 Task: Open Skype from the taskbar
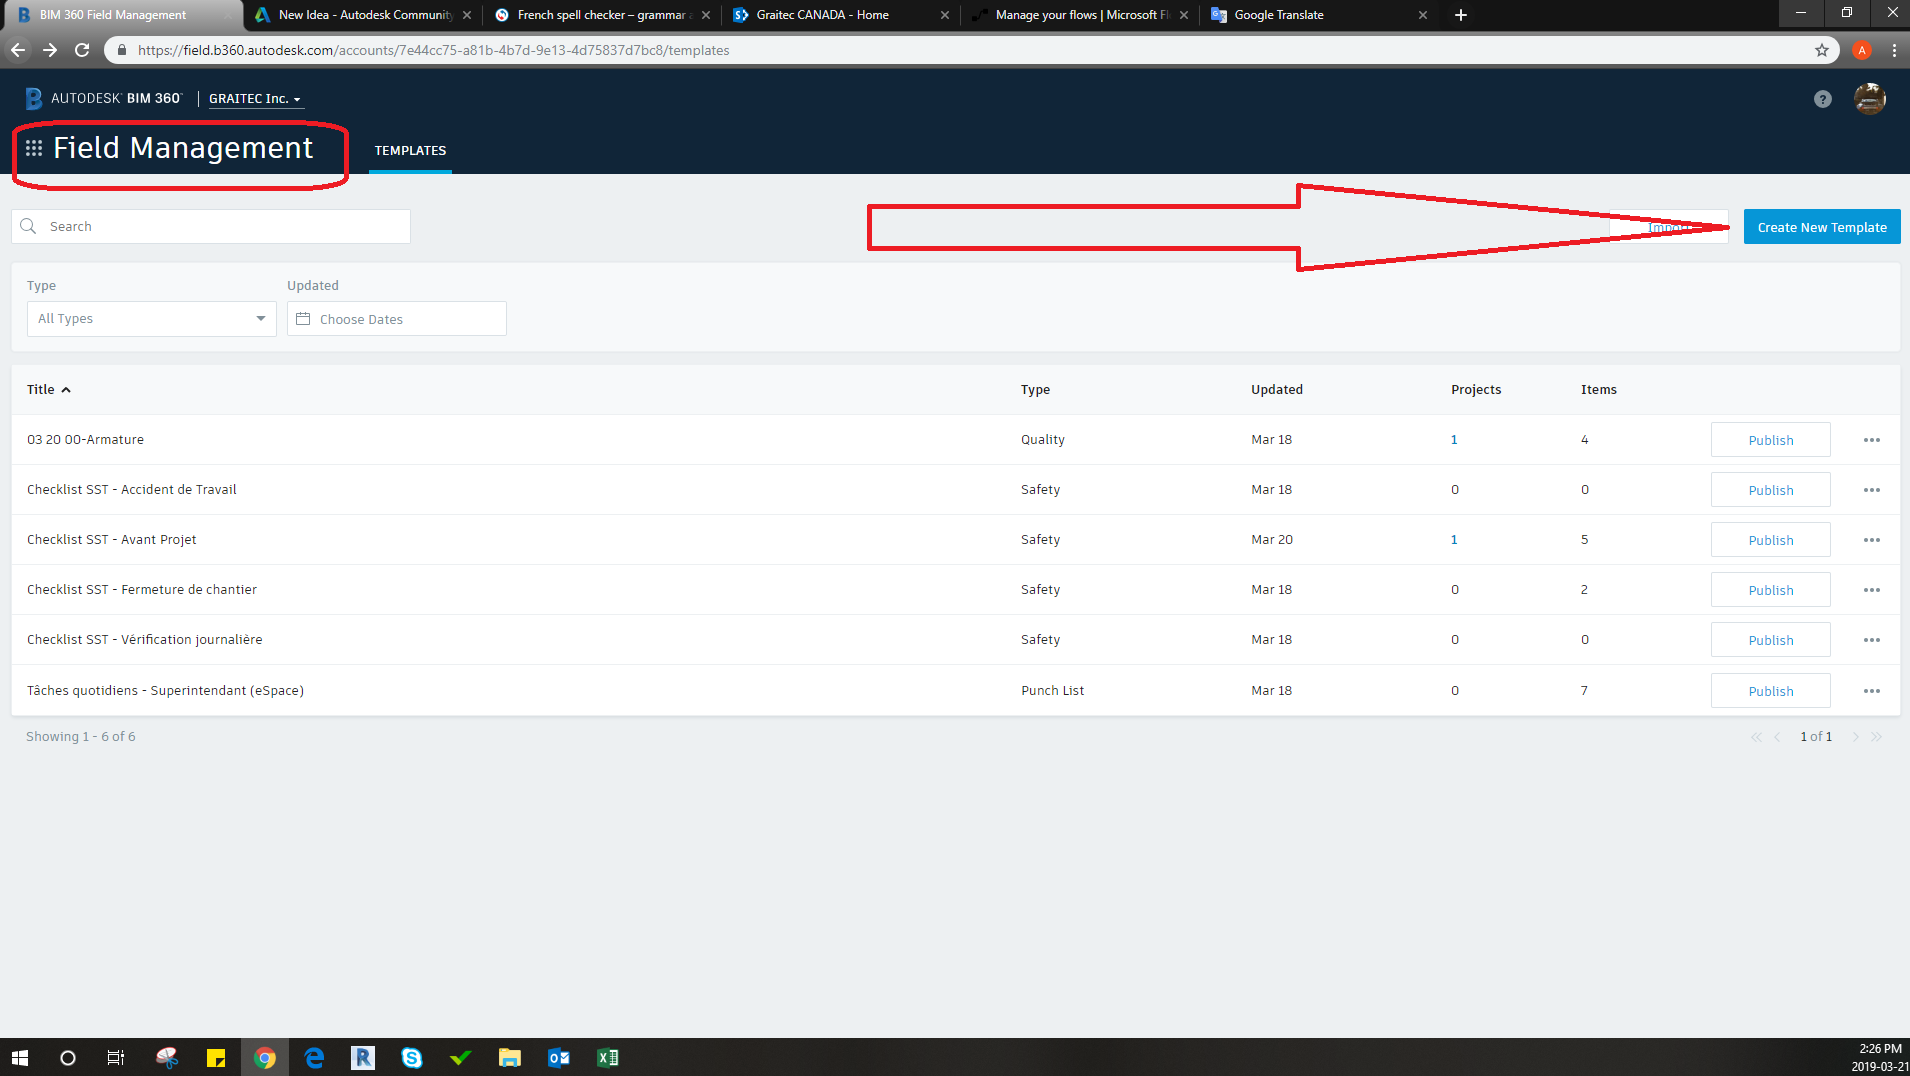pyautogui.click(x=411, y=1057)
